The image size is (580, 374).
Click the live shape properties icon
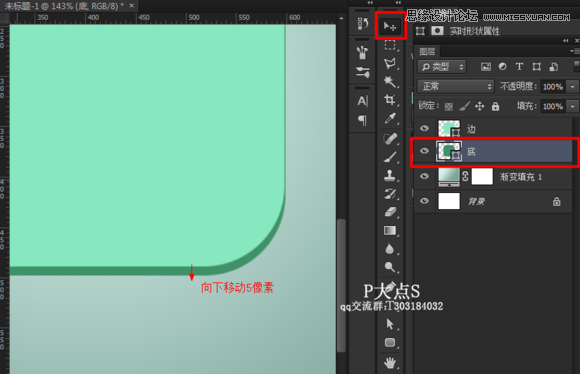tap(420, 31)
